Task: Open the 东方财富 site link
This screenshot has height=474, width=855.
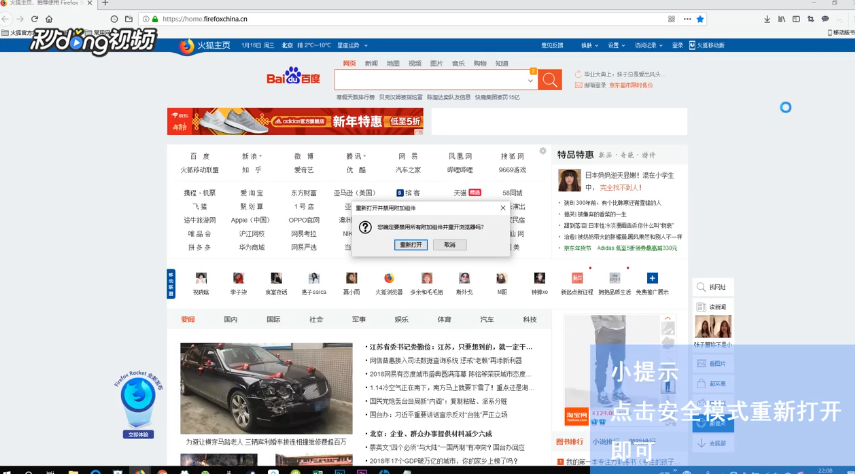Action: pos(304,193)
